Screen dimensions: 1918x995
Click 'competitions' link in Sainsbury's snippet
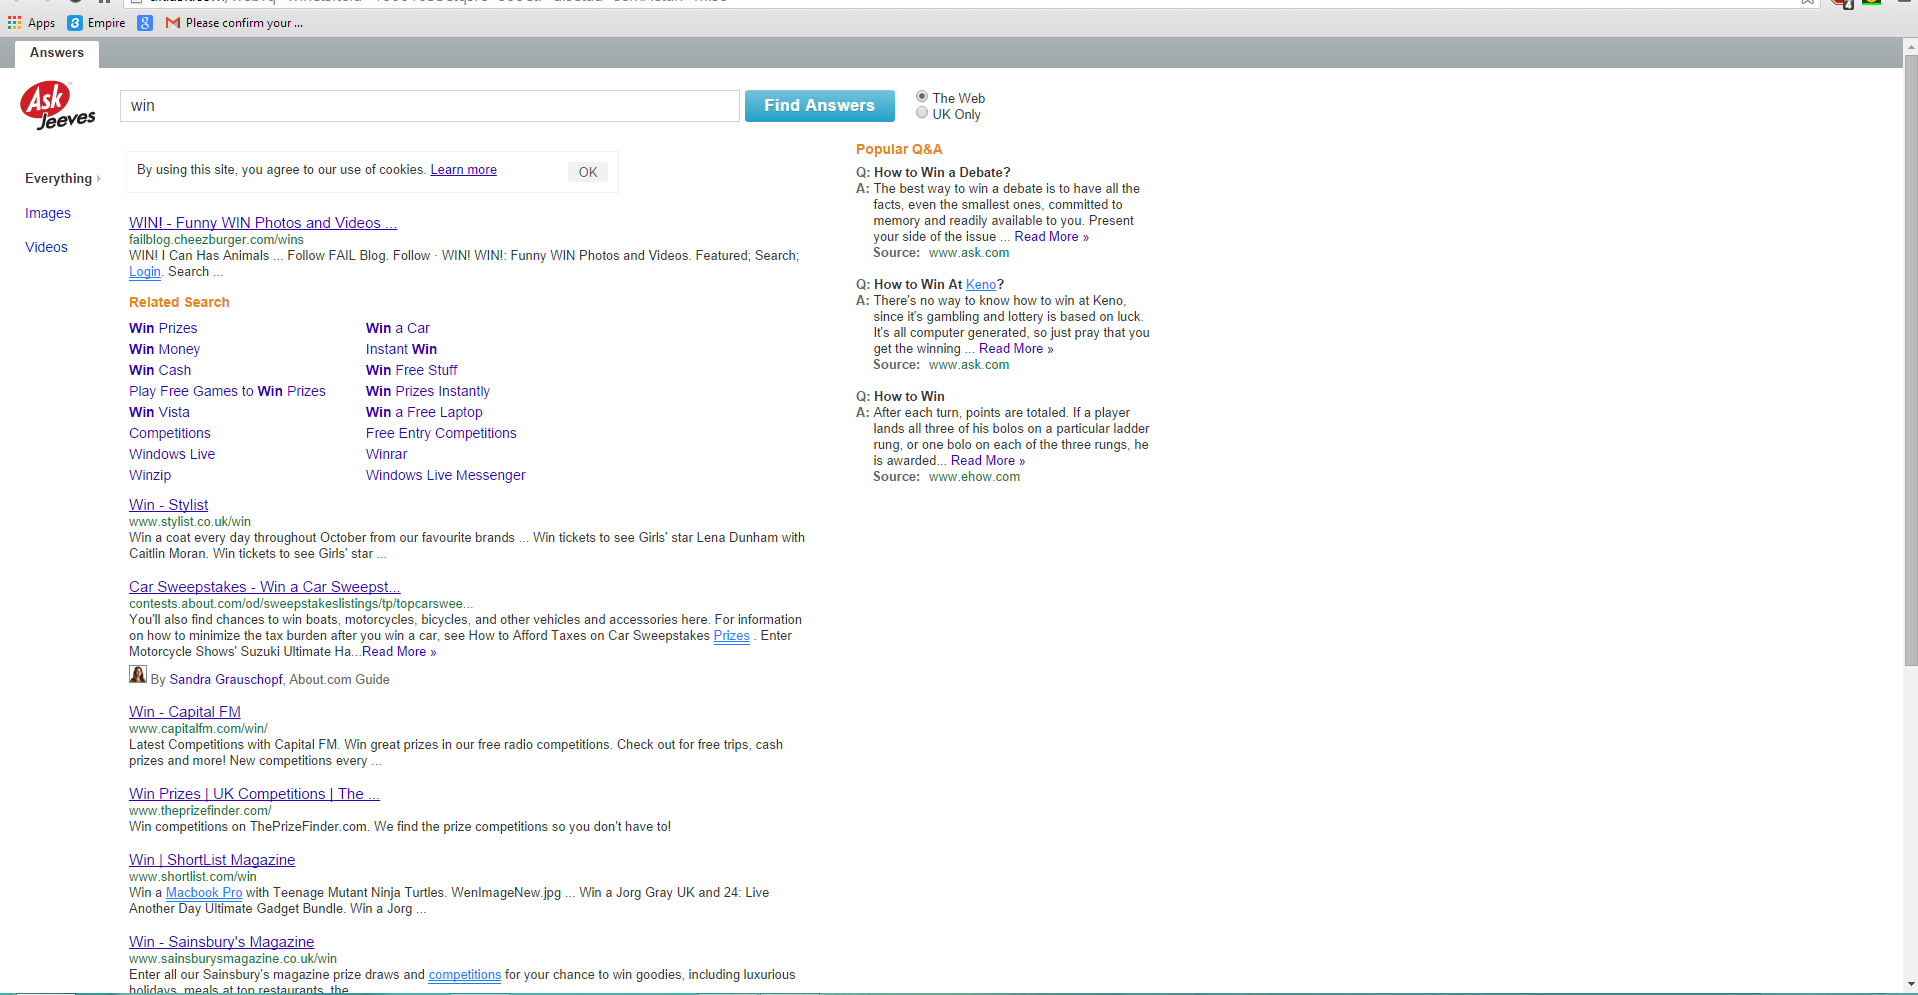click(x=465, y=975)
